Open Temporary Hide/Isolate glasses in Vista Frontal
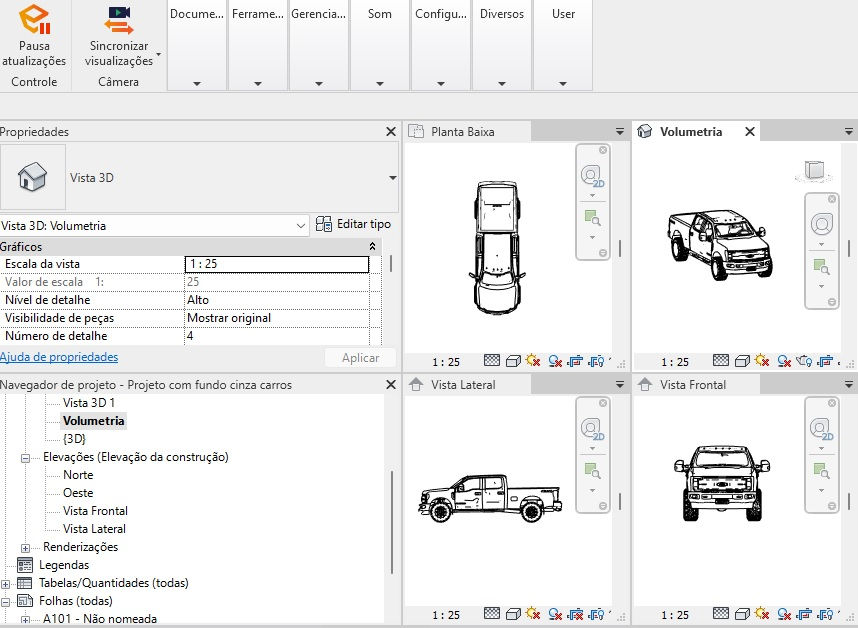 [826, 617]
